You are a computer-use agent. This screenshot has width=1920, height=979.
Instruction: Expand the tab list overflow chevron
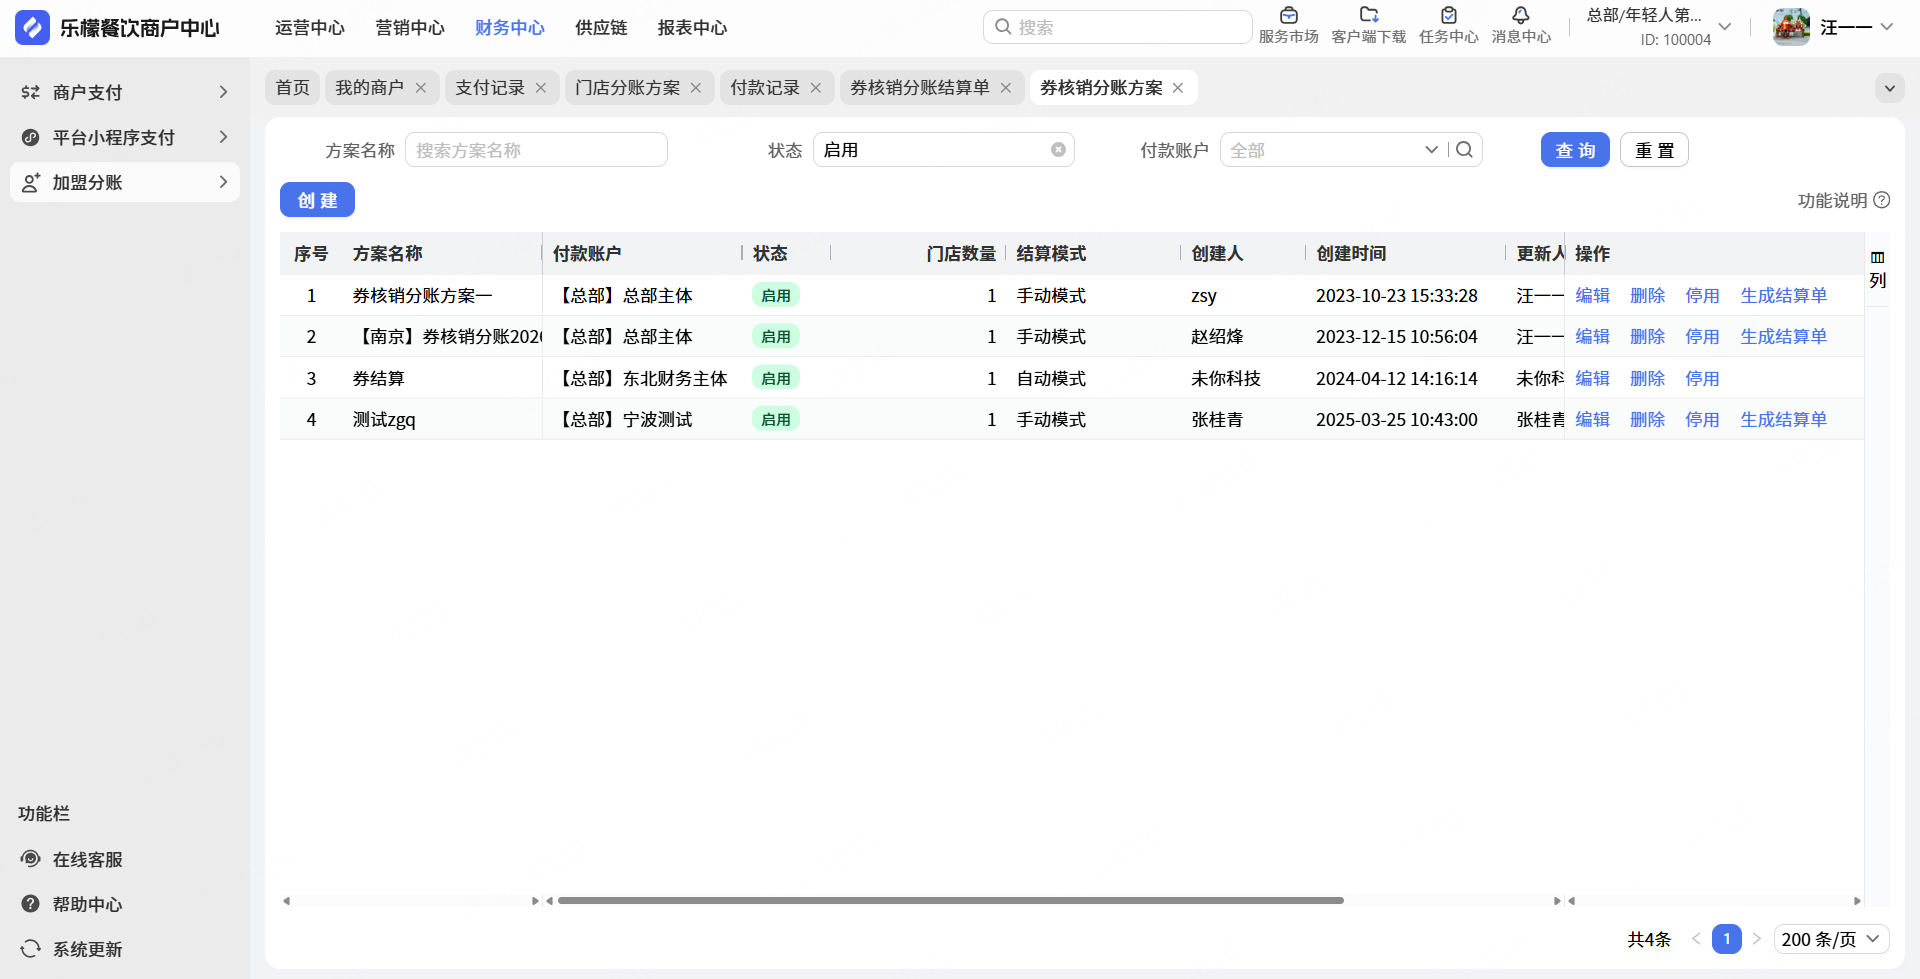tap(1889, 88)
